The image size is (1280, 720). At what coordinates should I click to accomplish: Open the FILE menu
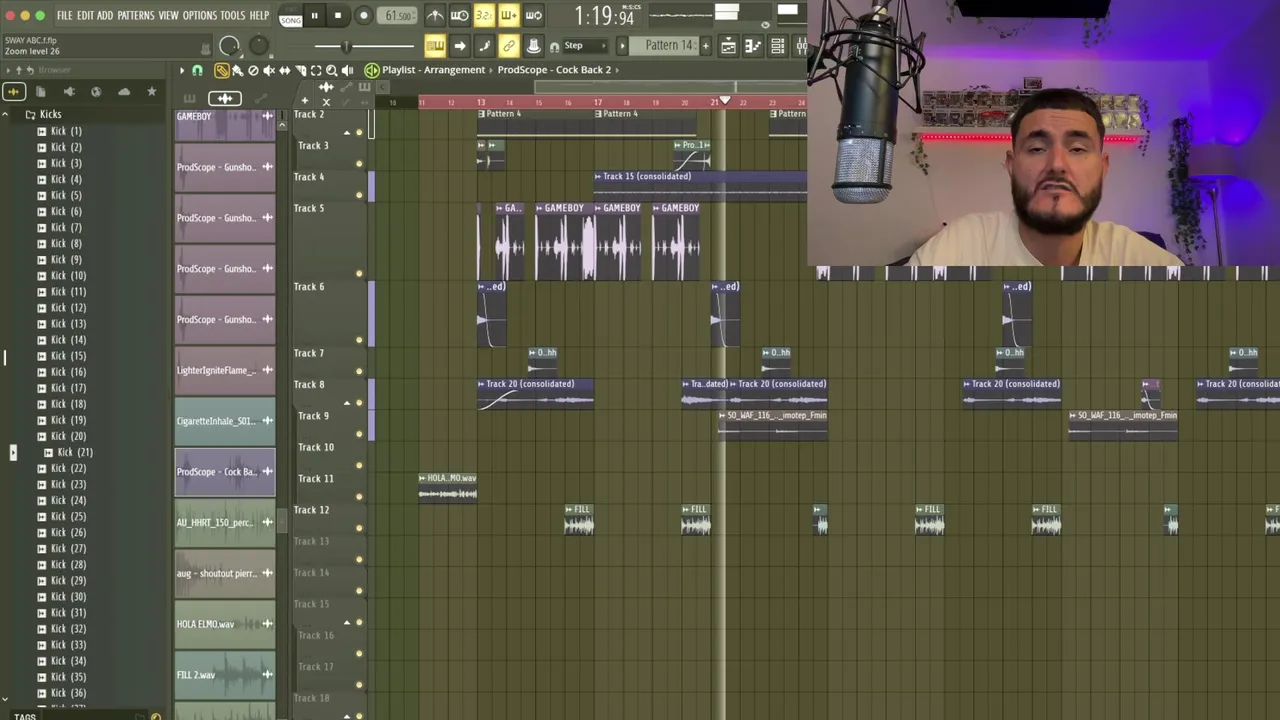[64, 15]
